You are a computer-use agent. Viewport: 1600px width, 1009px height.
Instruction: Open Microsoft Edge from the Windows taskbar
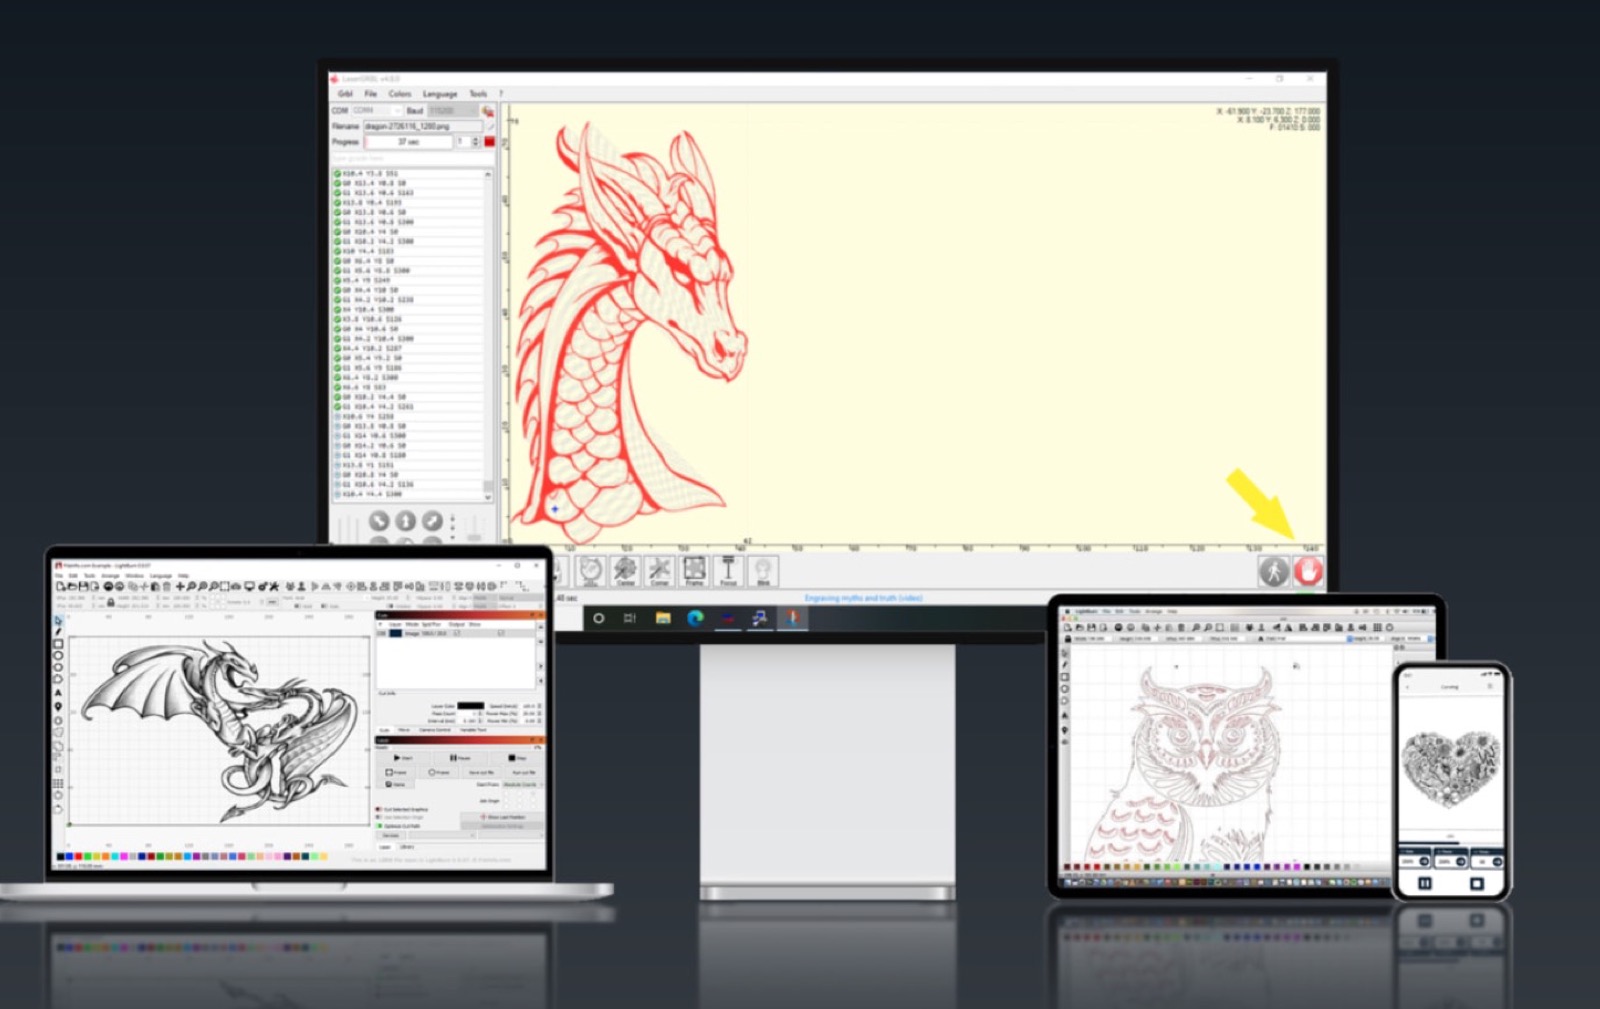point(695,618)
